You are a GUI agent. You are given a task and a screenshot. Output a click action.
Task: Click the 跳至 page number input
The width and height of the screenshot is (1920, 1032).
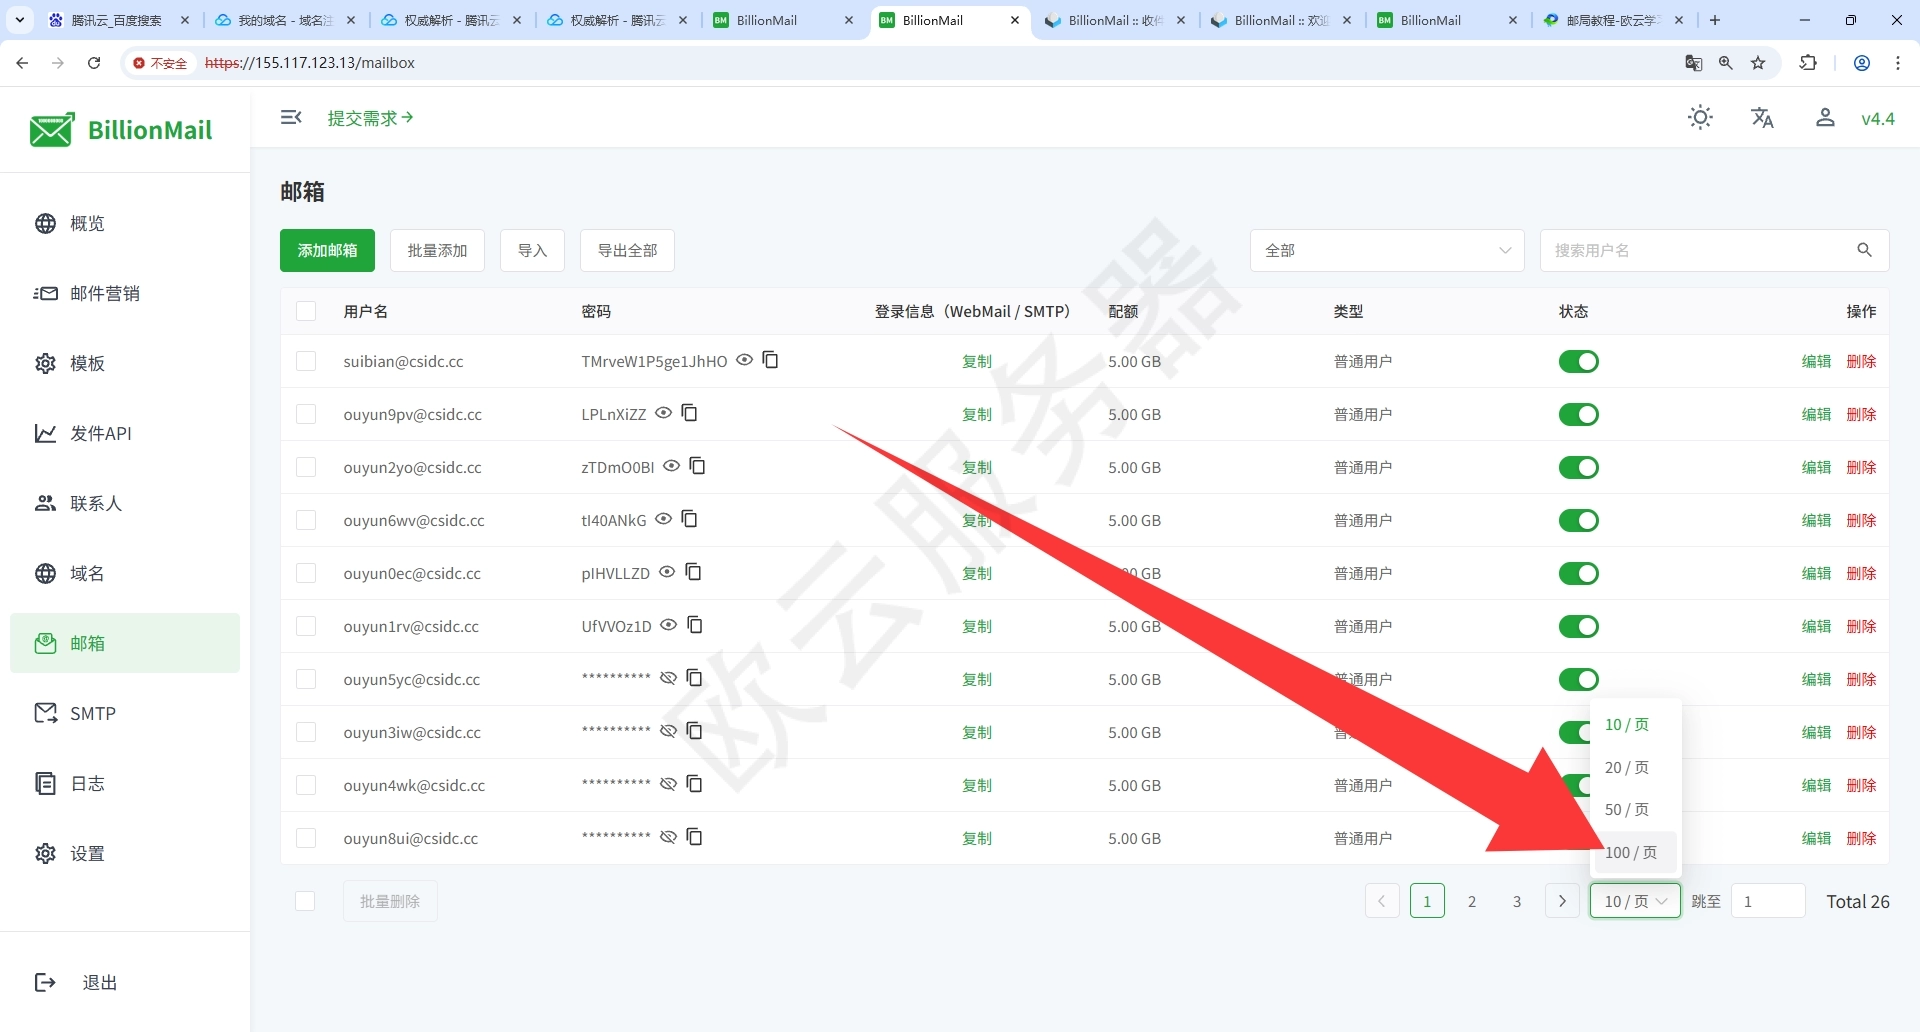point(1766,900)
